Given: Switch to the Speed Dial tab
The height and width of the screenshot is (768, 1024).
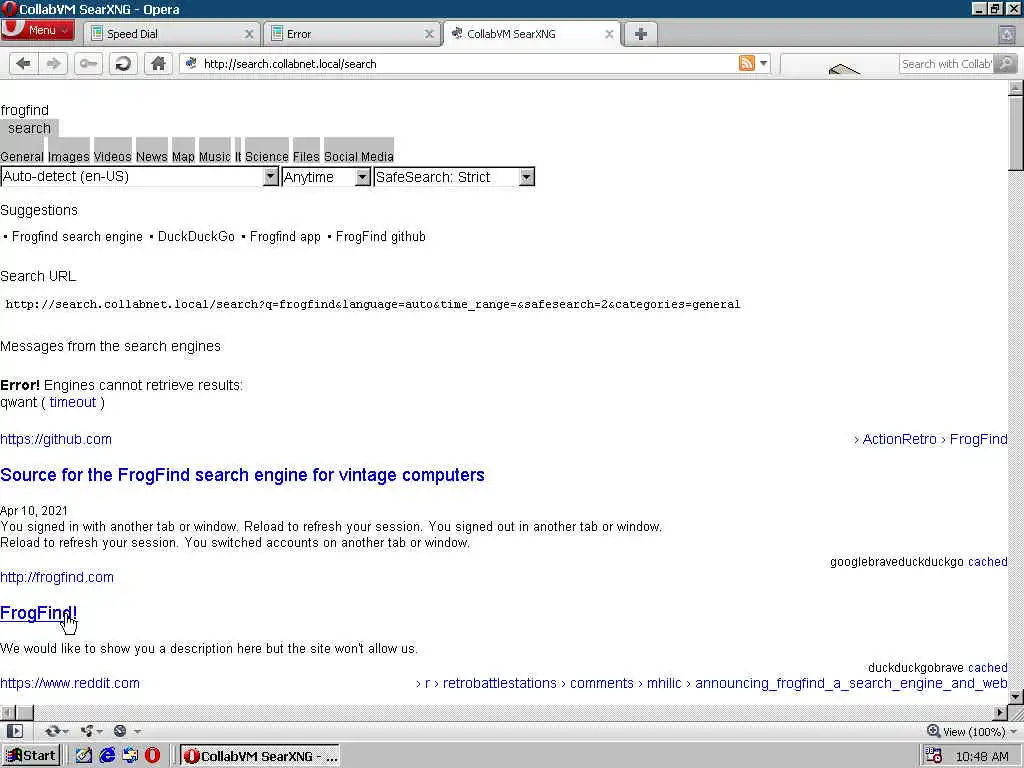Looking at the screenshot, I should point(172,34).
